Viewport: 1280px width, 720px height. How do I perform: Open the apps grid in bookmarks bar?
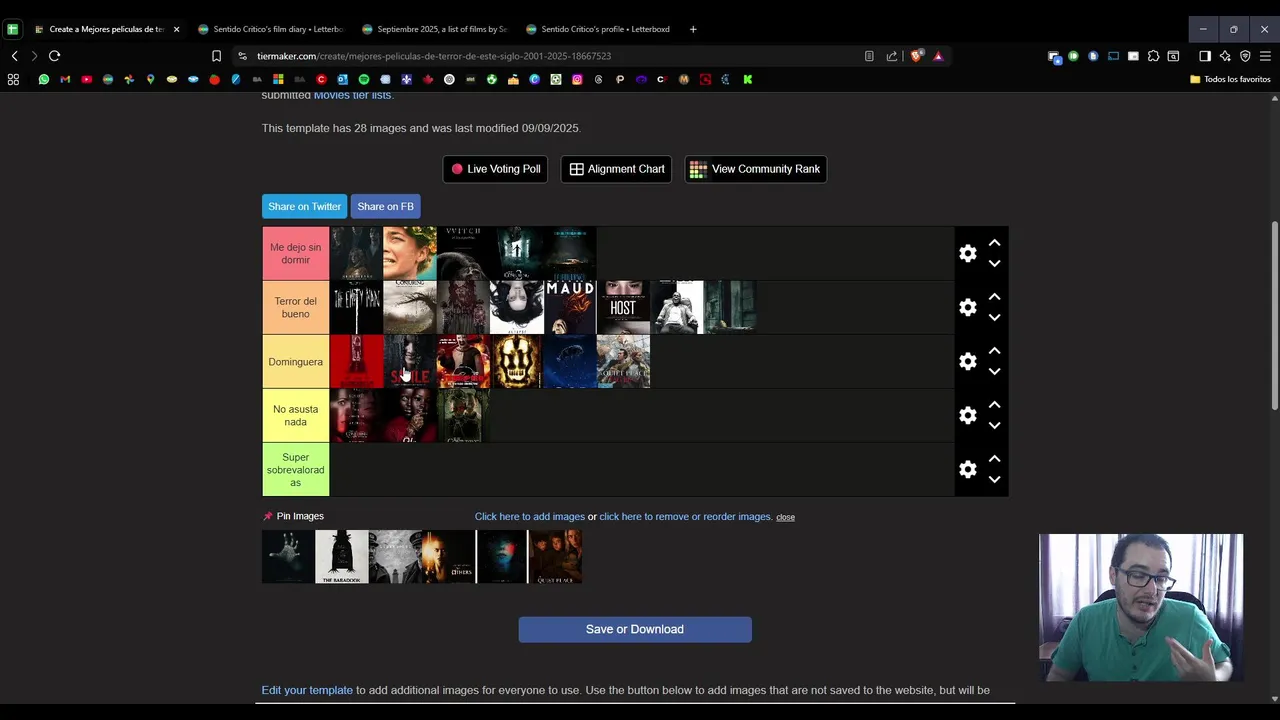point(13,79)
